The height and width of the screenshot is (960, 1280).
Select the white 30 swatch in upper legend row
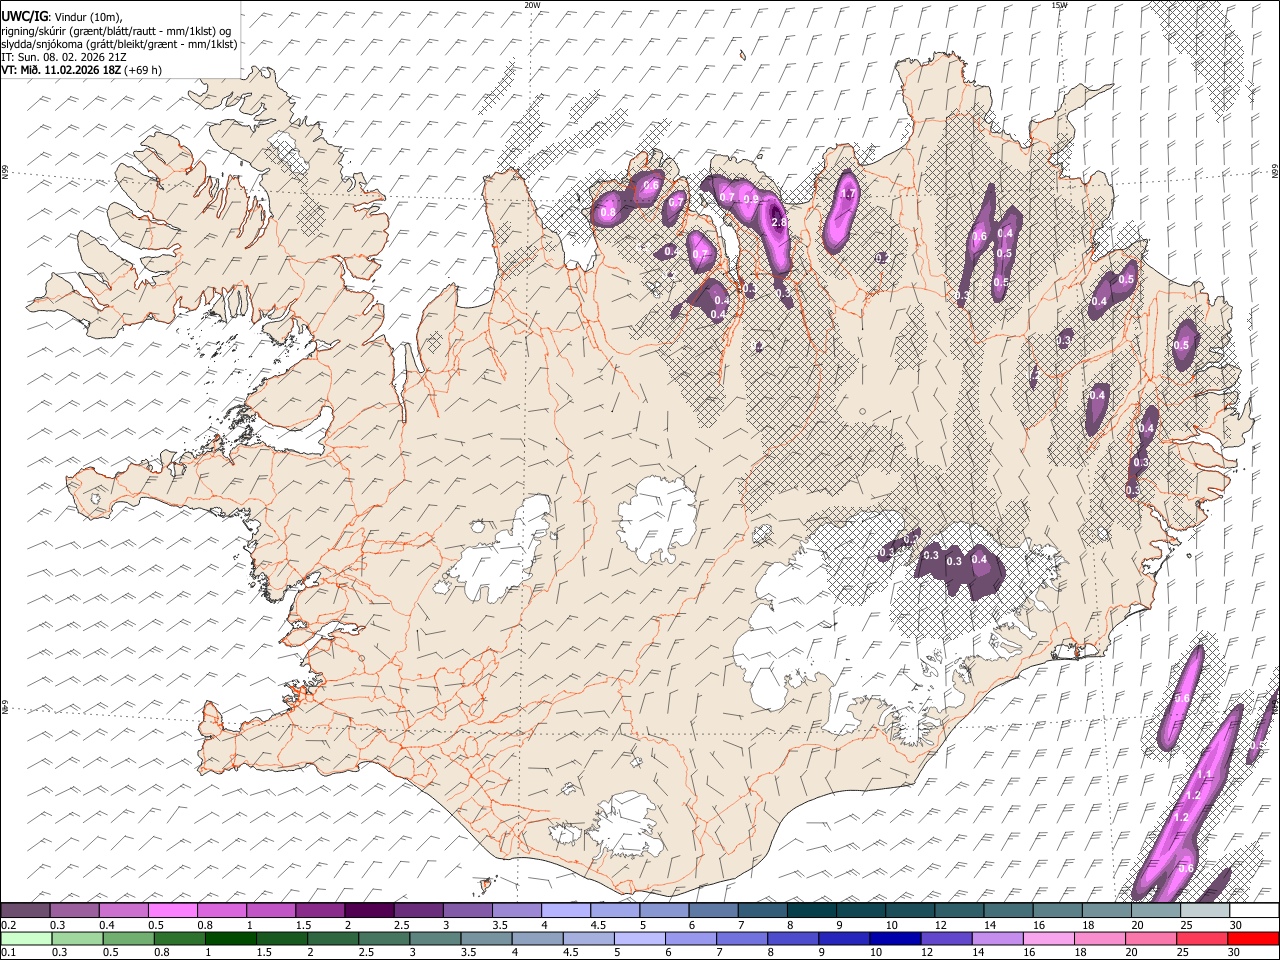point(1254,911)
